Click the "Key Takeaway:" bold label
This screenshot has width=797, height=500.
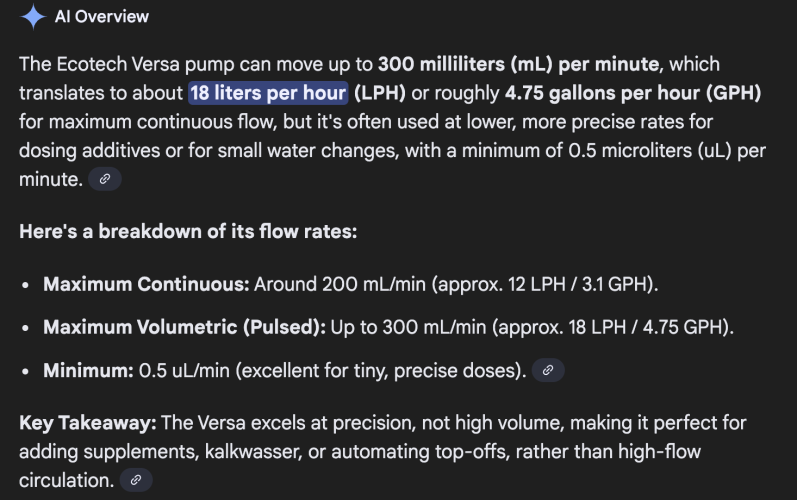[86, 423]
